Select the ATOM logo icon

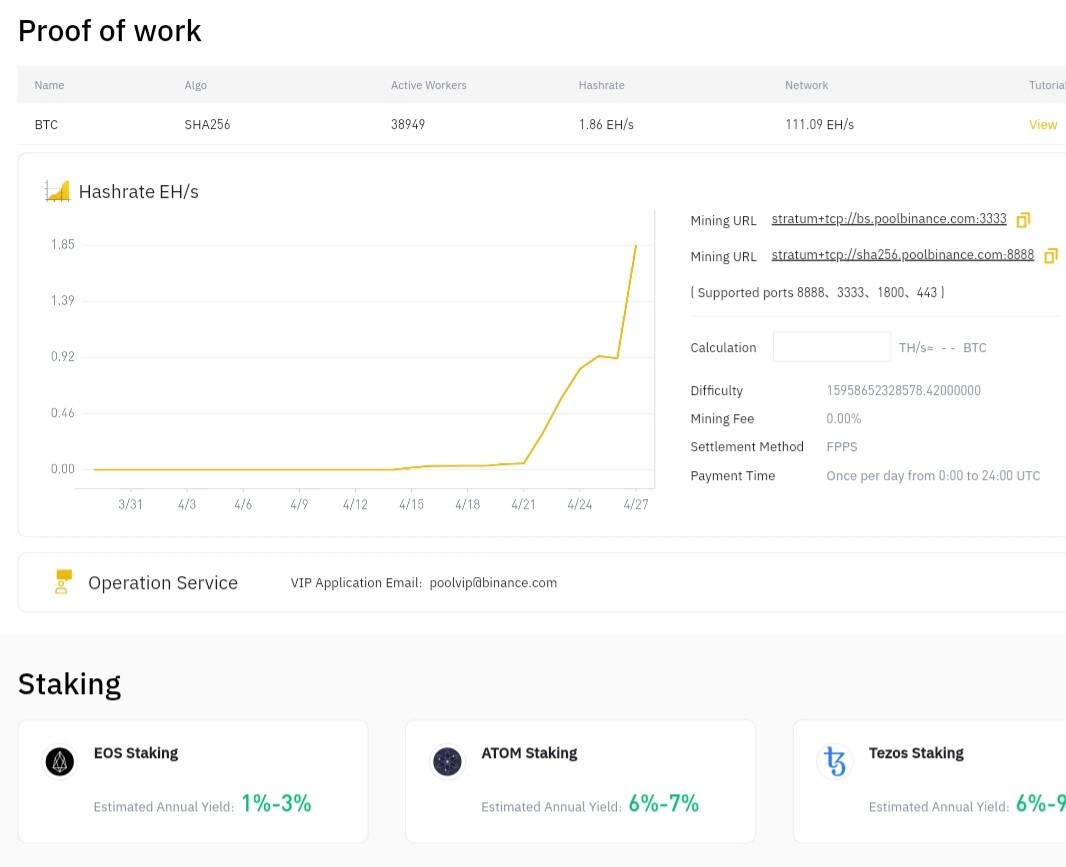coord(447,761)
